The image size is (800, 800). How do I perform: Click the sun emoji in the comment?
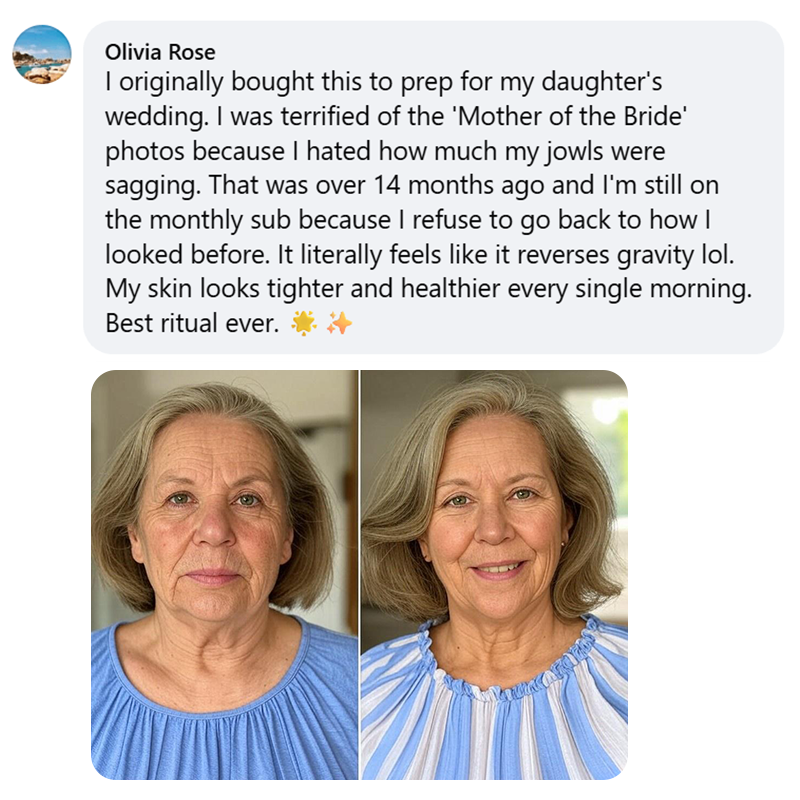pyautogui.click(x=303, y=324)
